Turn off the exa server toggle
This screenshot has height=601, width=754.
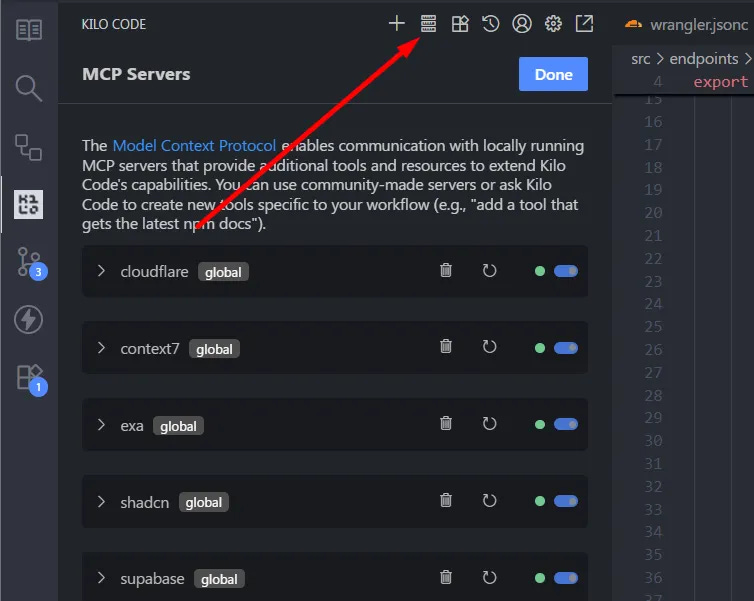[566, 424]
